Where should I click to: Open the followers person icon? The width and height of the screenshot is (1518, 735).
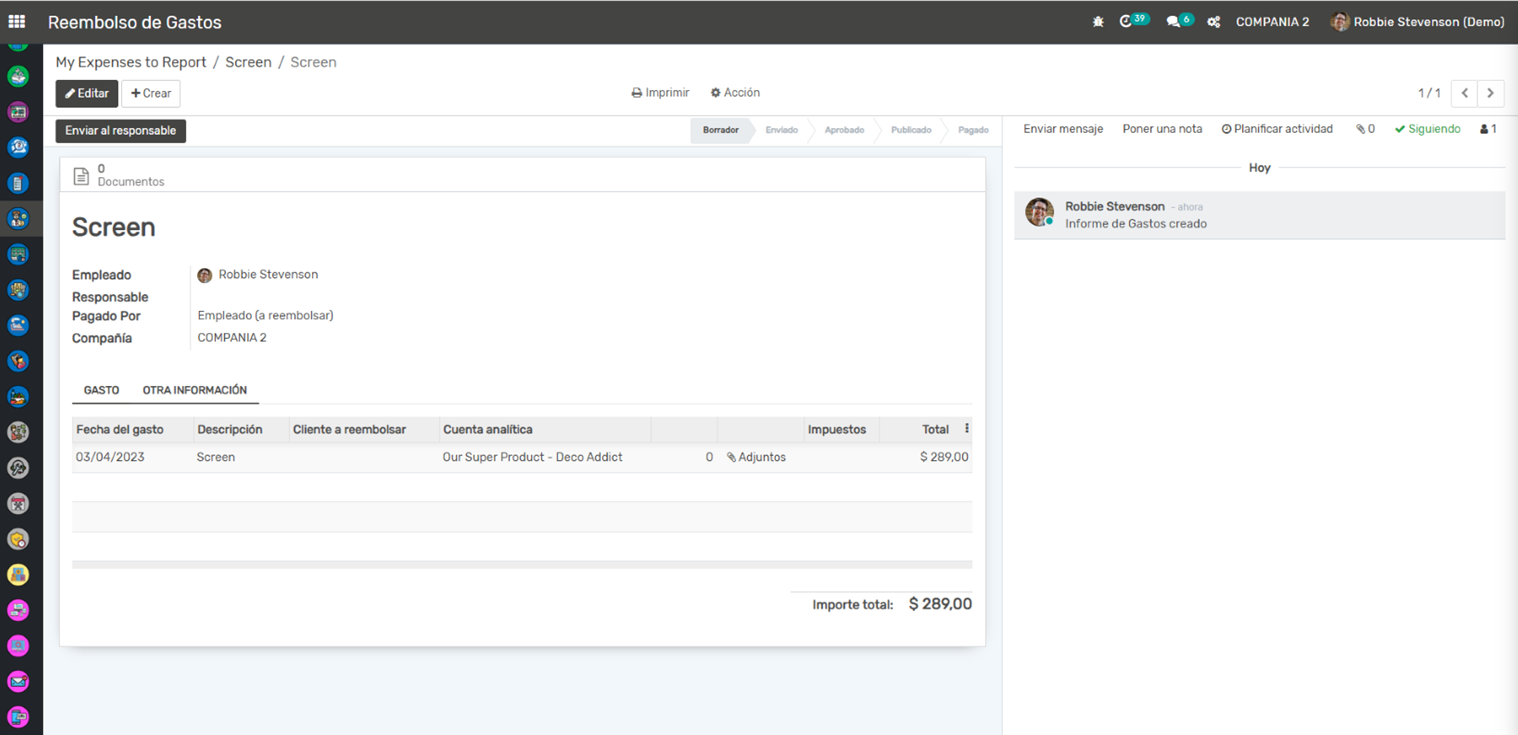[1488, 129]
